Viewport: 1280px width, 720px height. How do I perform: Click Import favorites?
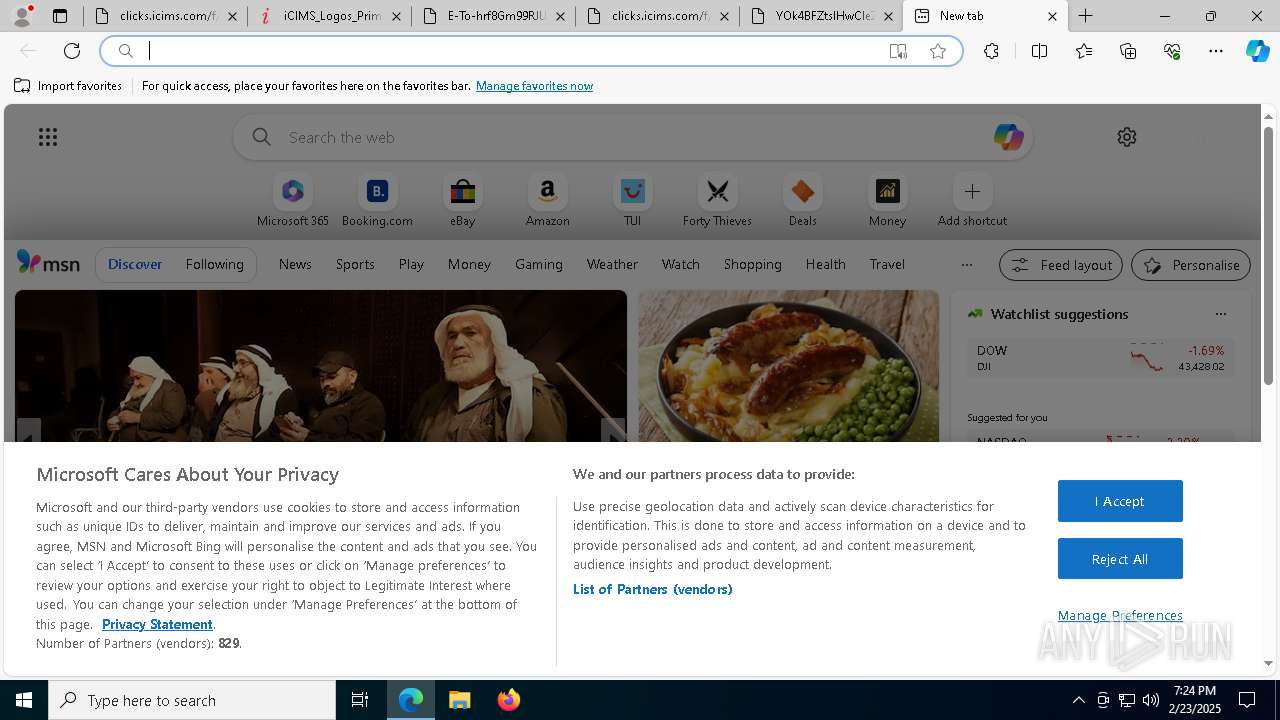tap(68, 86)
